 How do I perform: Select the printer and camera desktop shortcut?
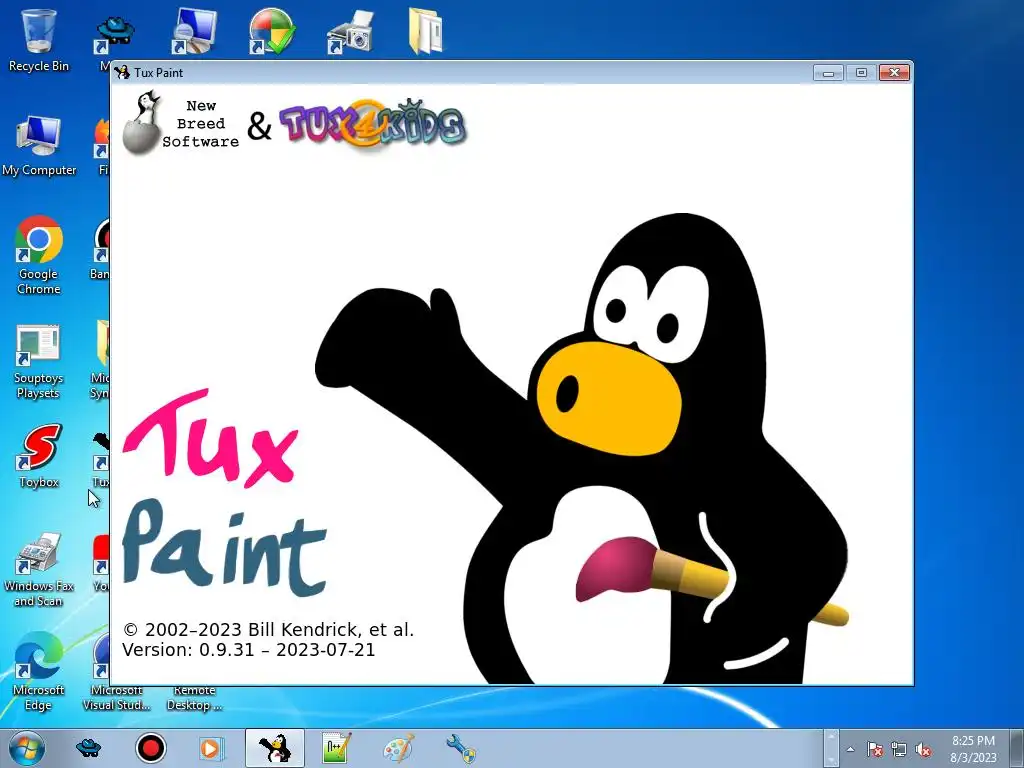(350, 31)
